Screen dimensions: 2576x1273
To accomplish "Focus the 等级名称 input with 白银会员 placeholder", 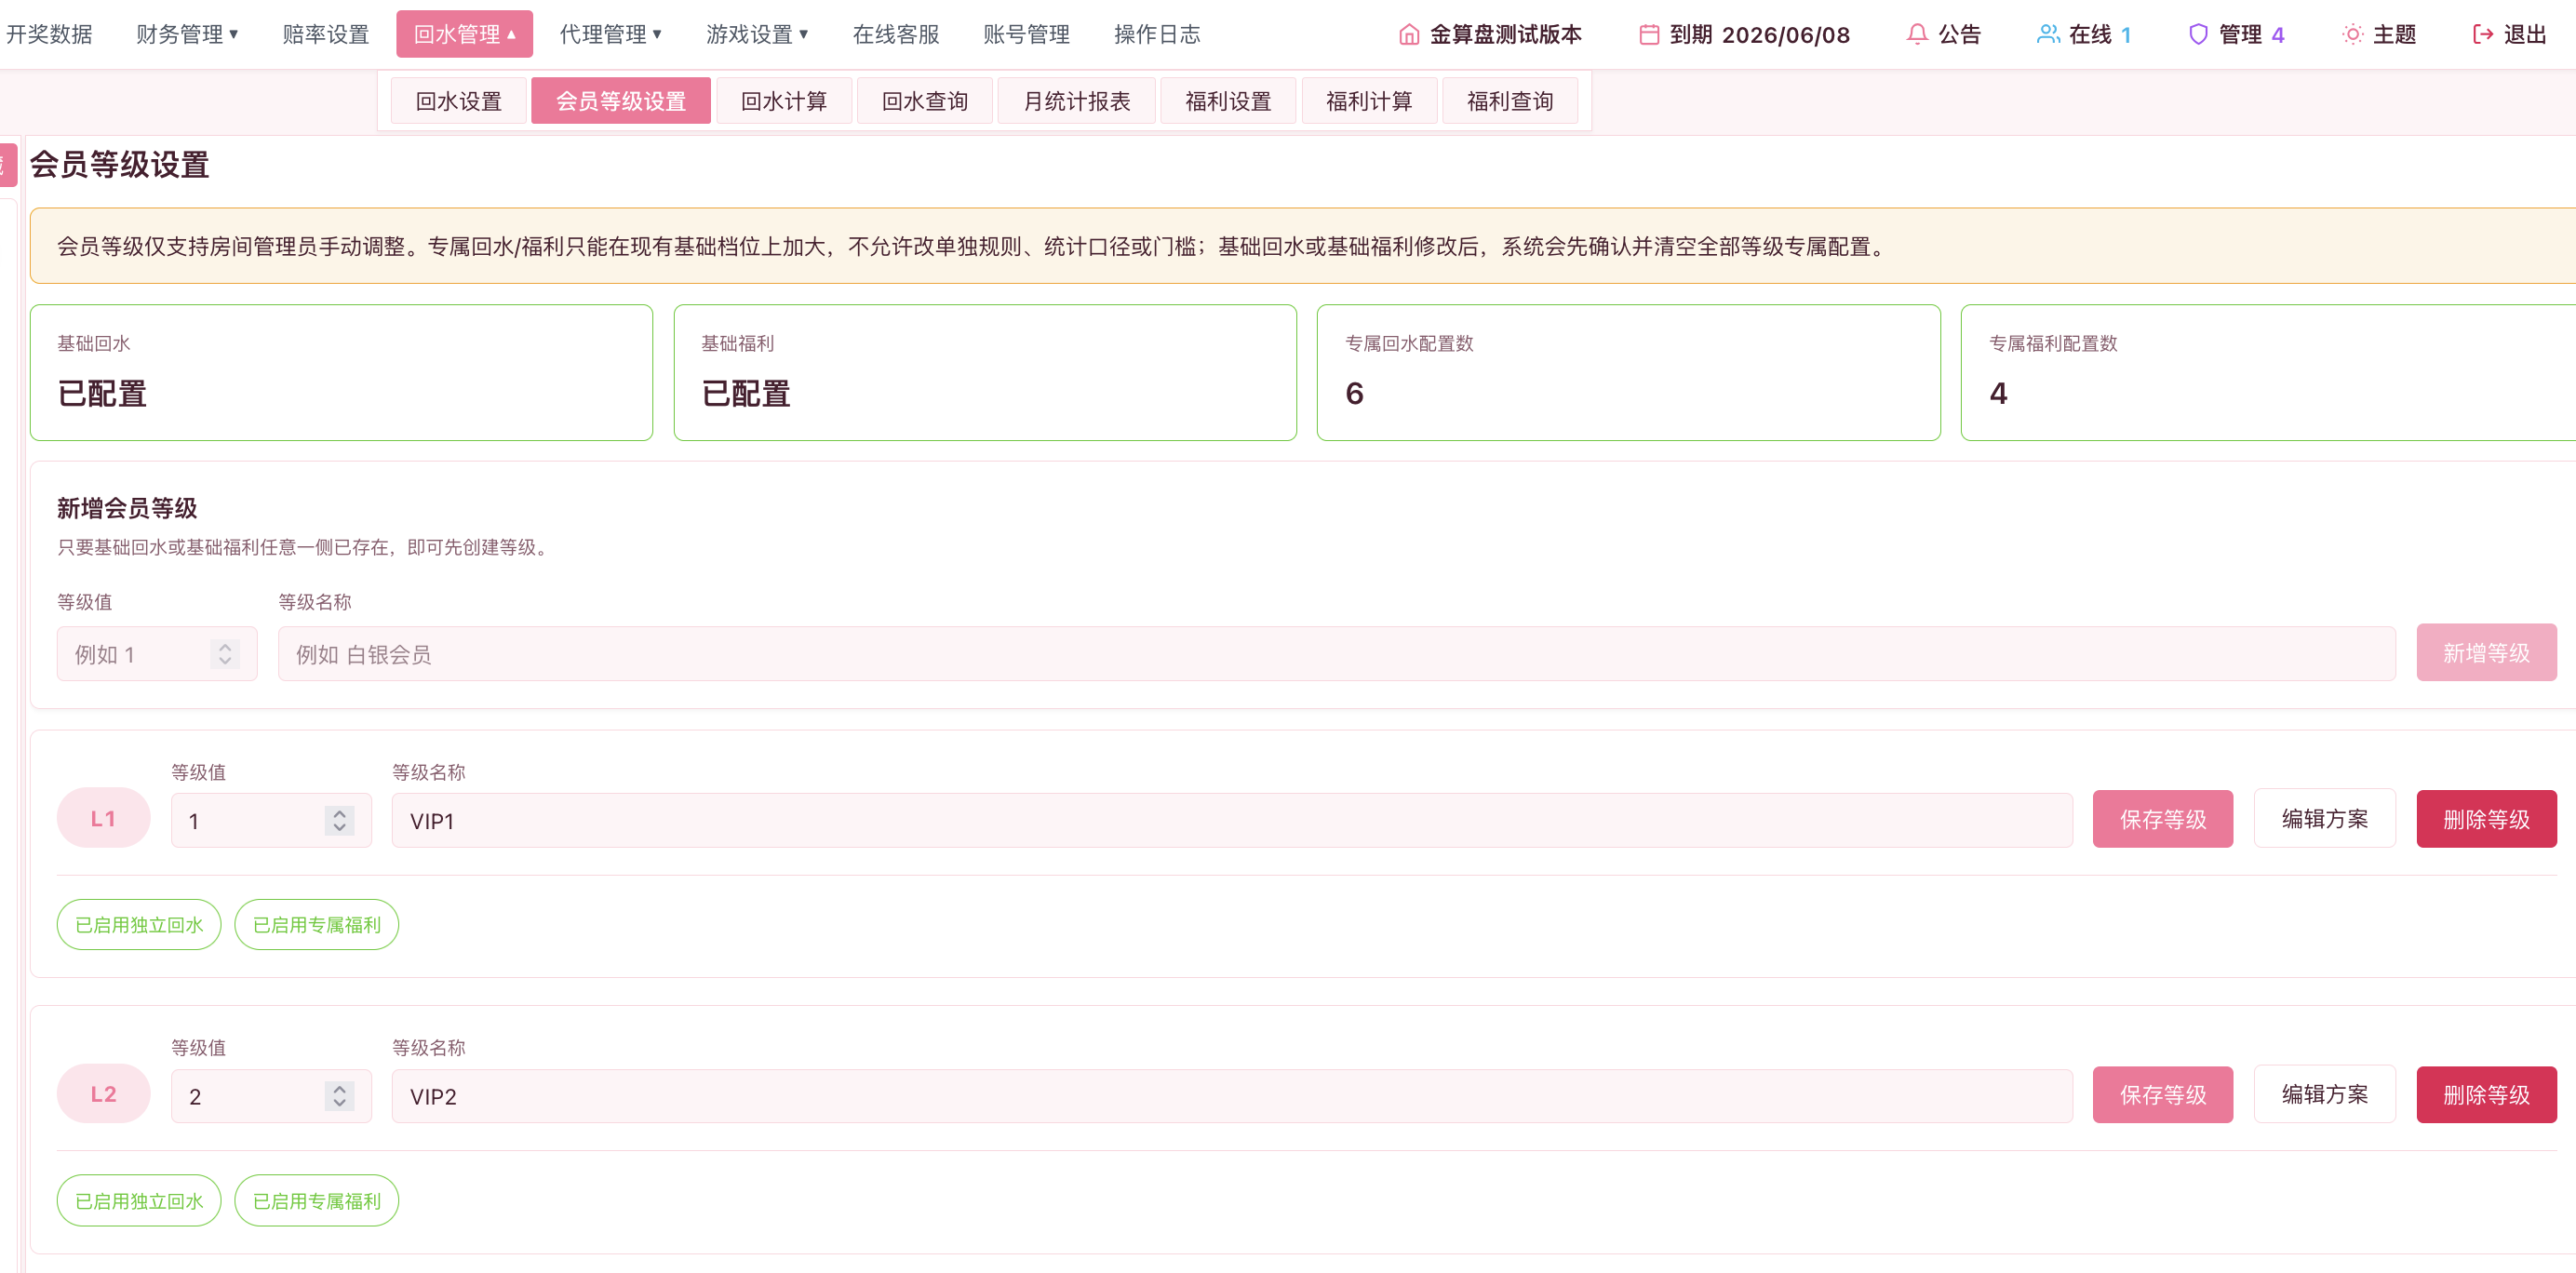I will click(x=1337, y=654).
